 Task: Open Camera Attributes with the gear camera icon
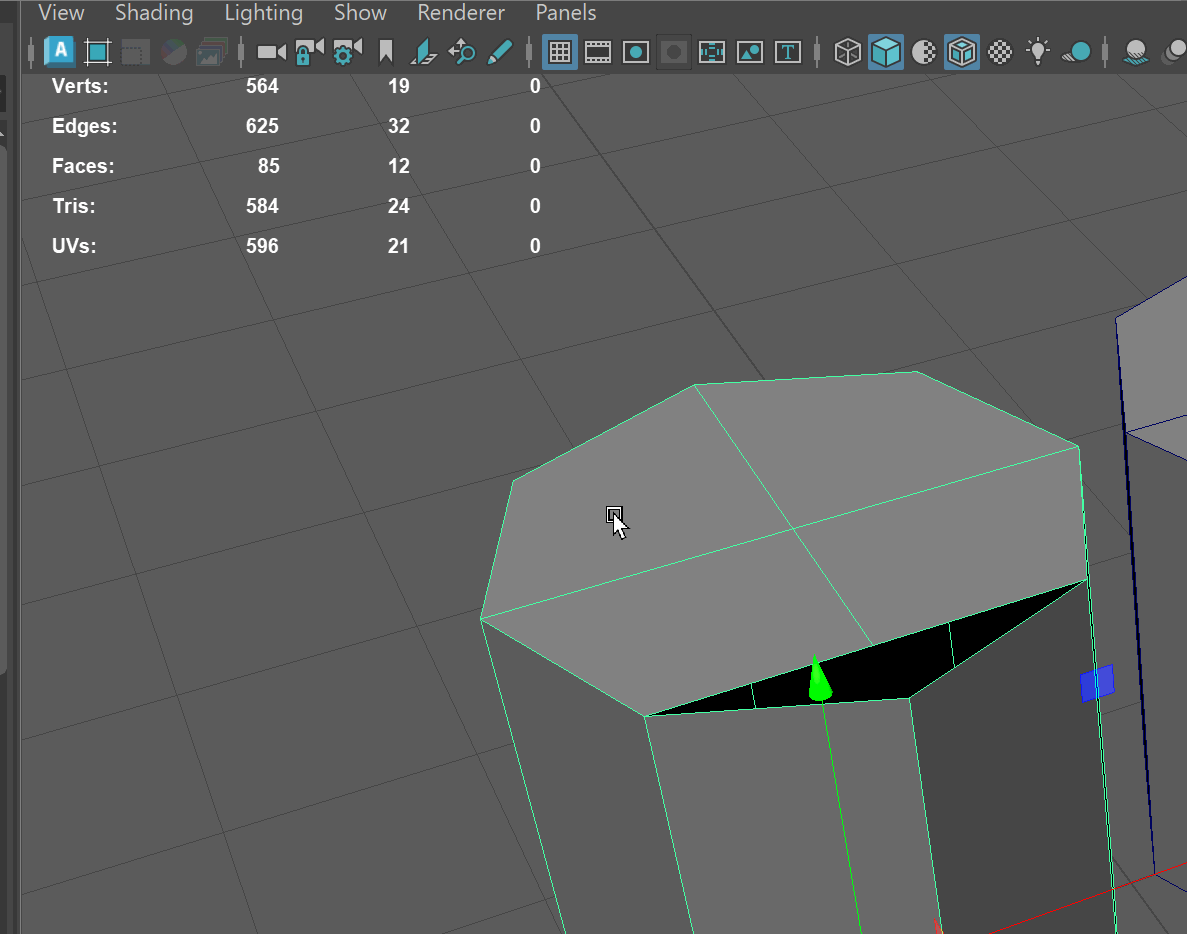[347, 52]
